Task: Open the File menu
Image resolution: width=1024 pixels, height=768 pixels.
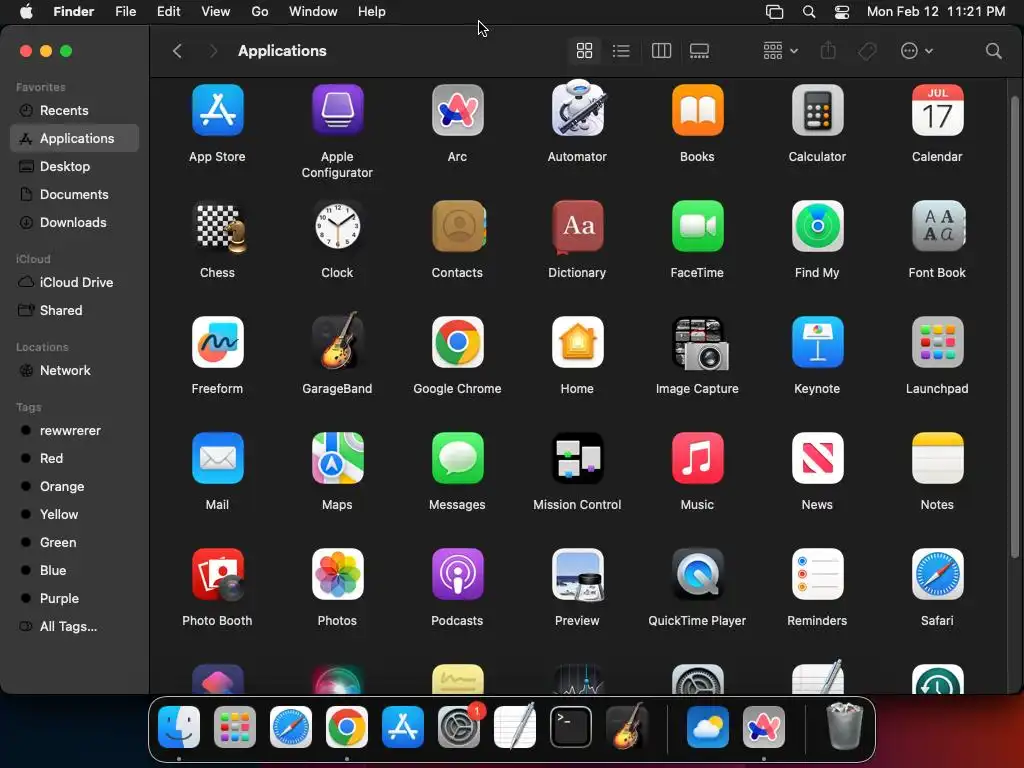Action: [x=125, y=12]
